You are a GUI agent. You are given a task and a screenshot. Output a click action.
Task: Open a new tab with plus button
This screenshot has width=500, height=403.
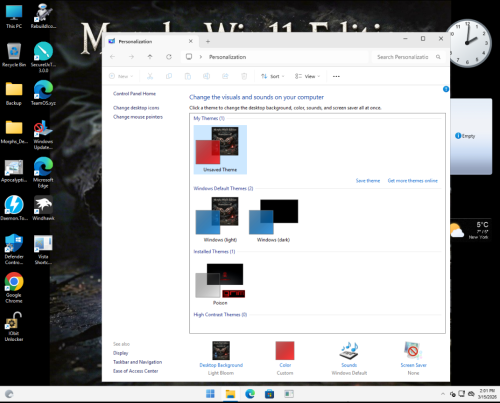208,41
